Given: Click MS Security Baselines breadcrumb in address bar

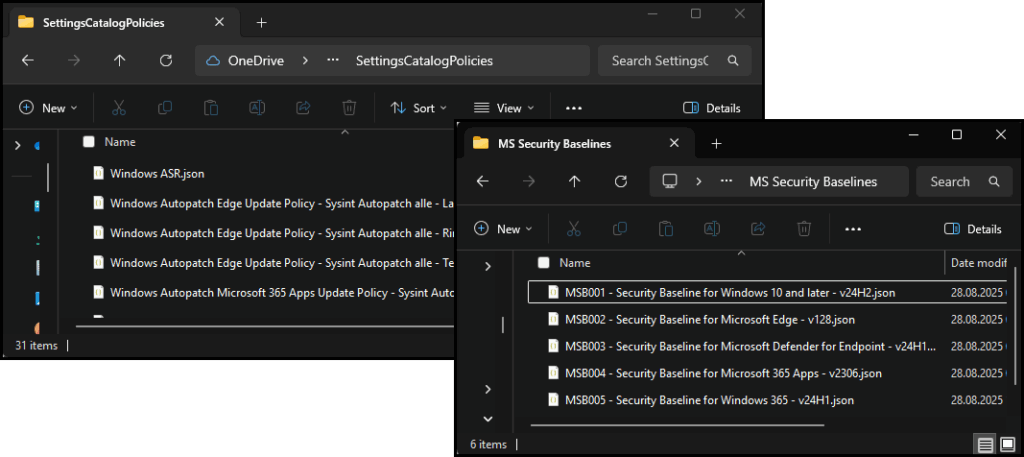Looking at the screenshot, I should click(813, 181).
